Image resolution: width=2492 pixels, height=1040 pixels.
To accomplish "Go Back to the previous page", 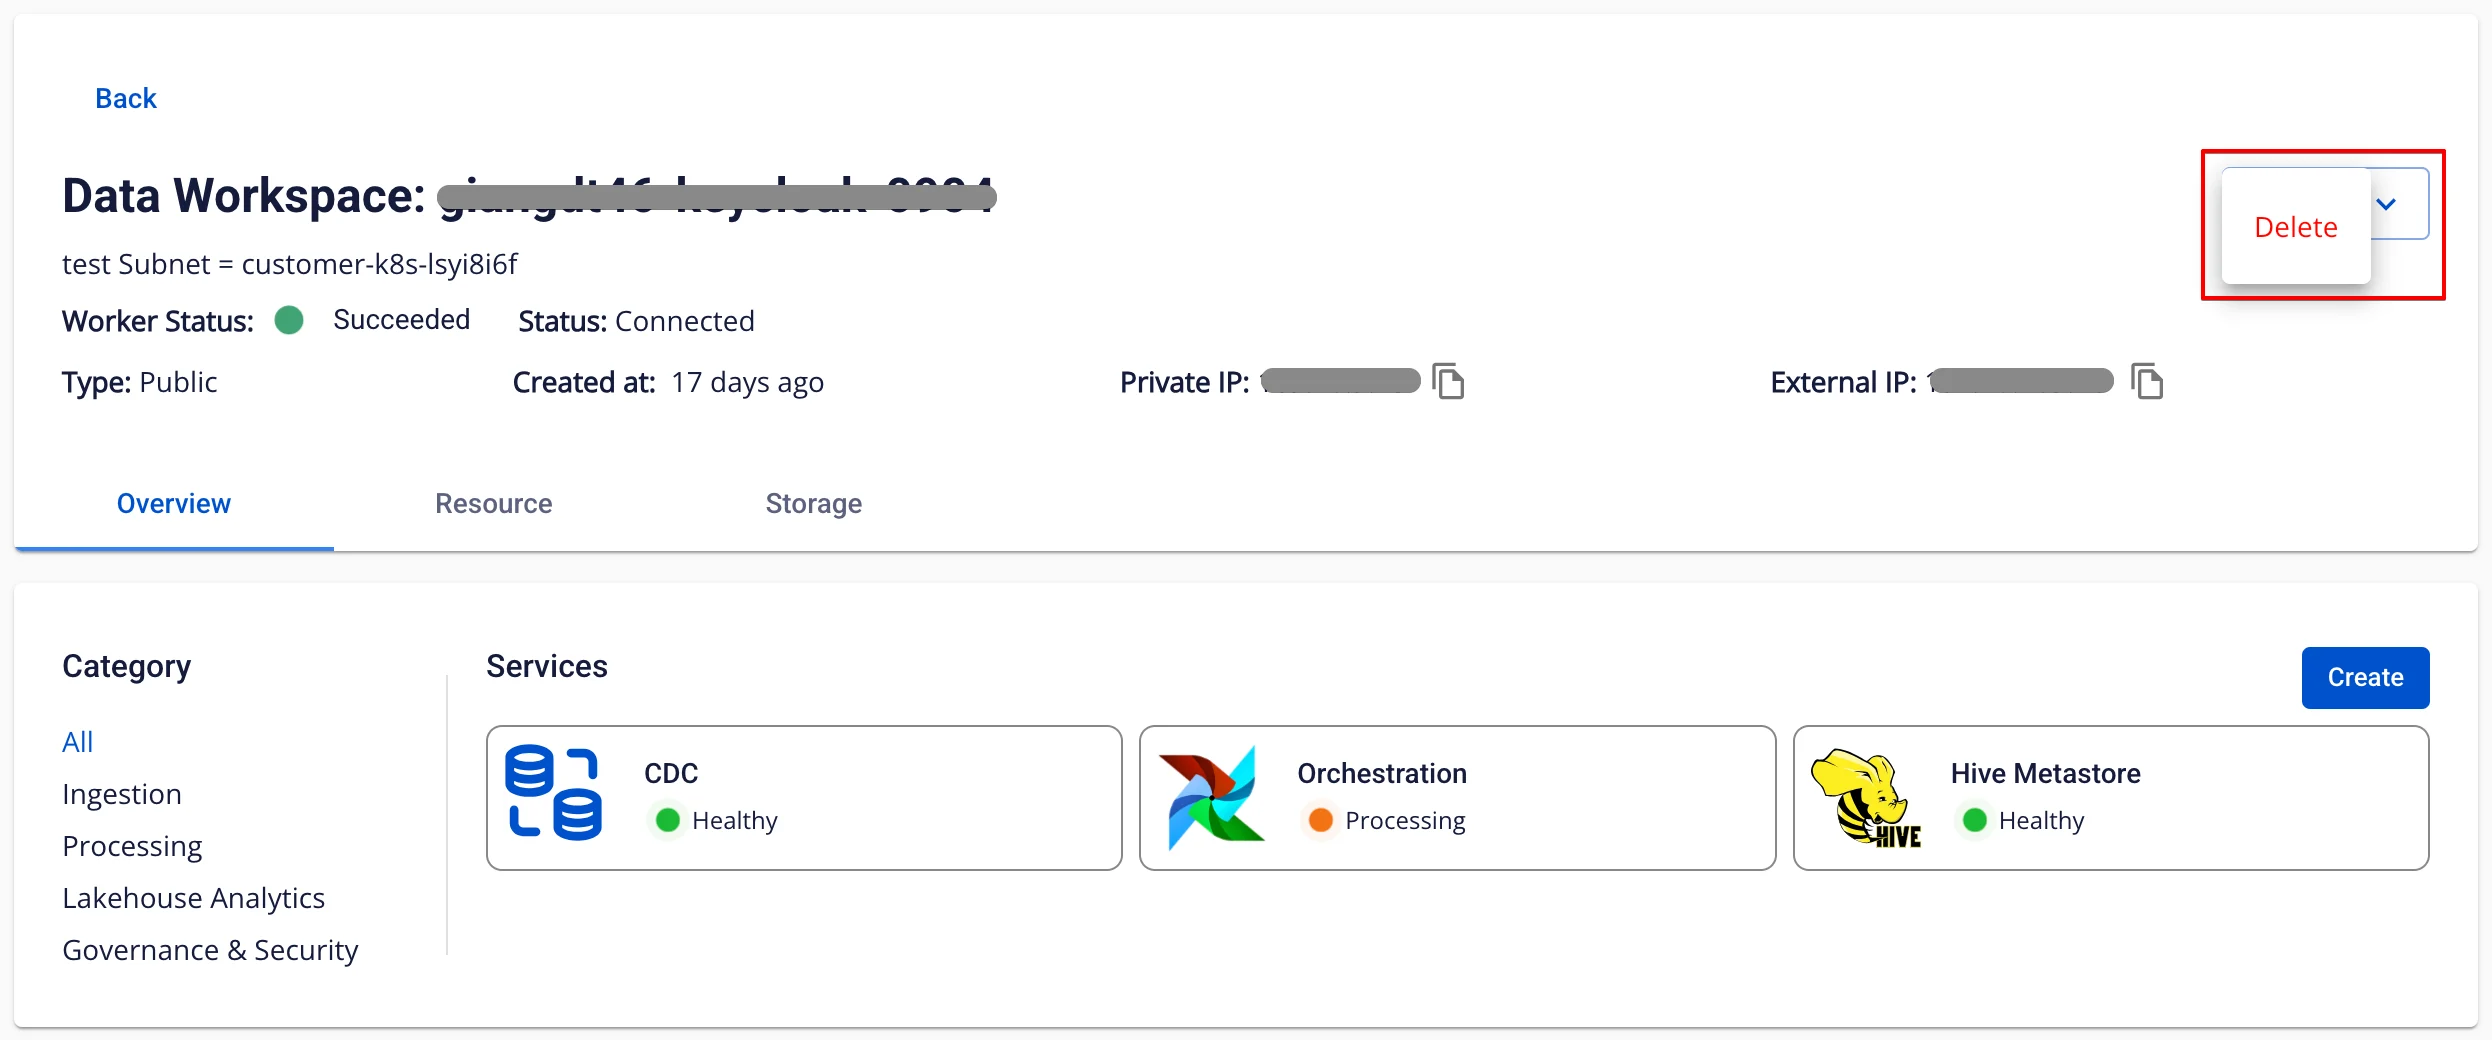I will pyautogui.click(x=126, y=98).
